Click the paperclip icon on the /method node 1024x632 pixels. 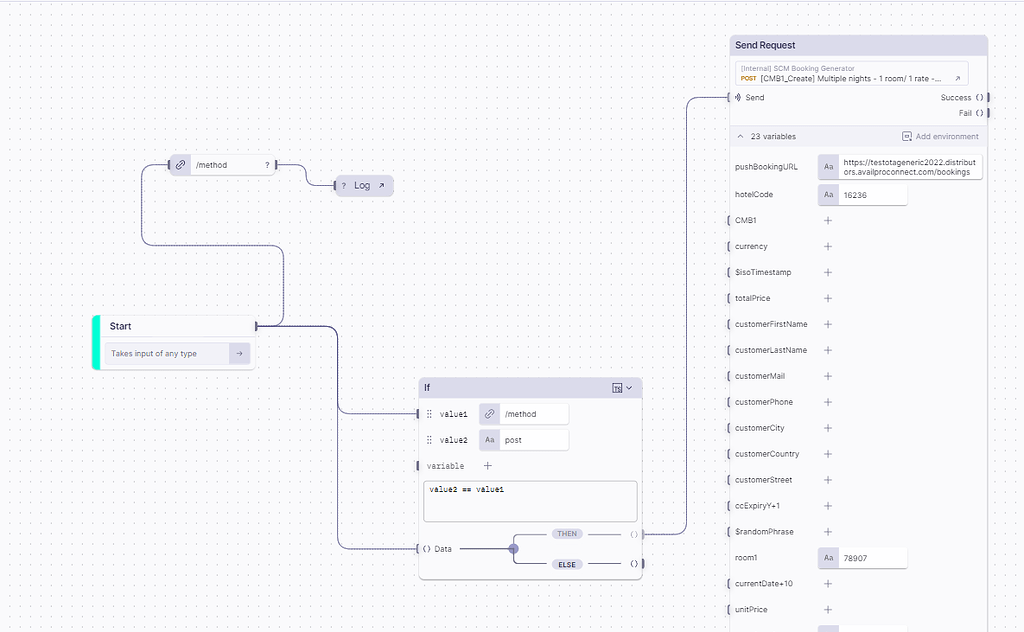tap(180, 164)
